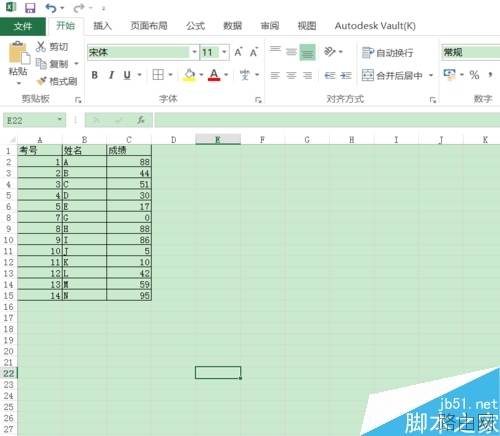Open the font size 11 dropdown
The width and height of the screenshot is (500, 436).
point(224,52)
